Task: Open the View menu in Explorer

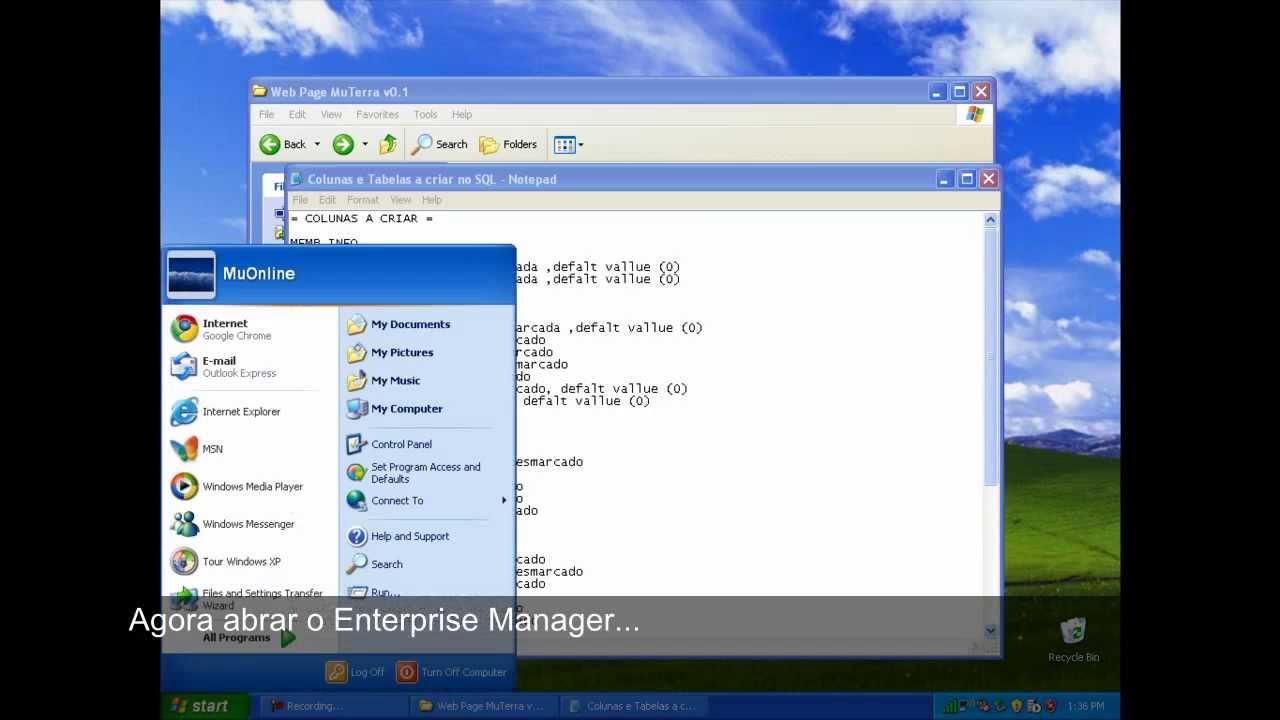Action: 331,115
